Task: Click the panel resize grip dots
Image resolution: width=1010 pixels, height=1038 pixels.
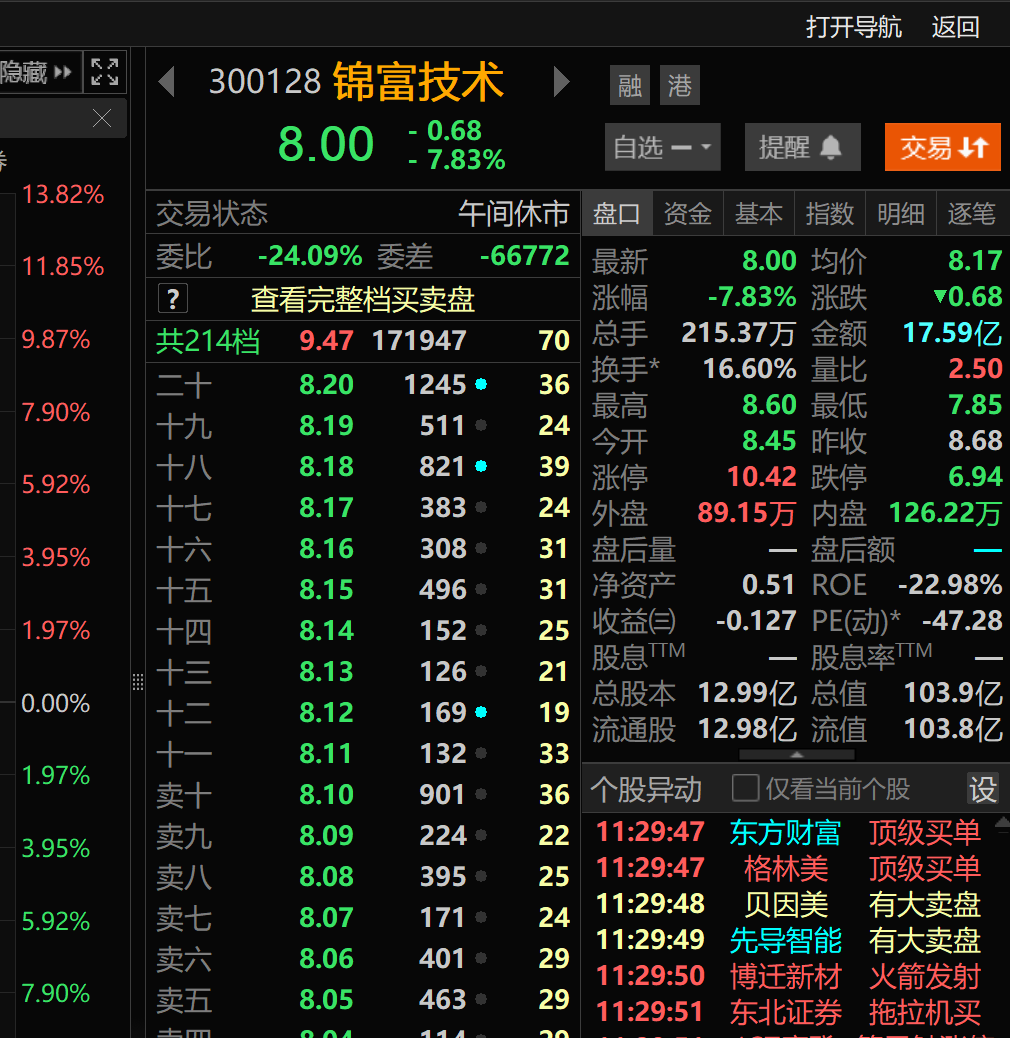Action: click(x=138, y=682)
